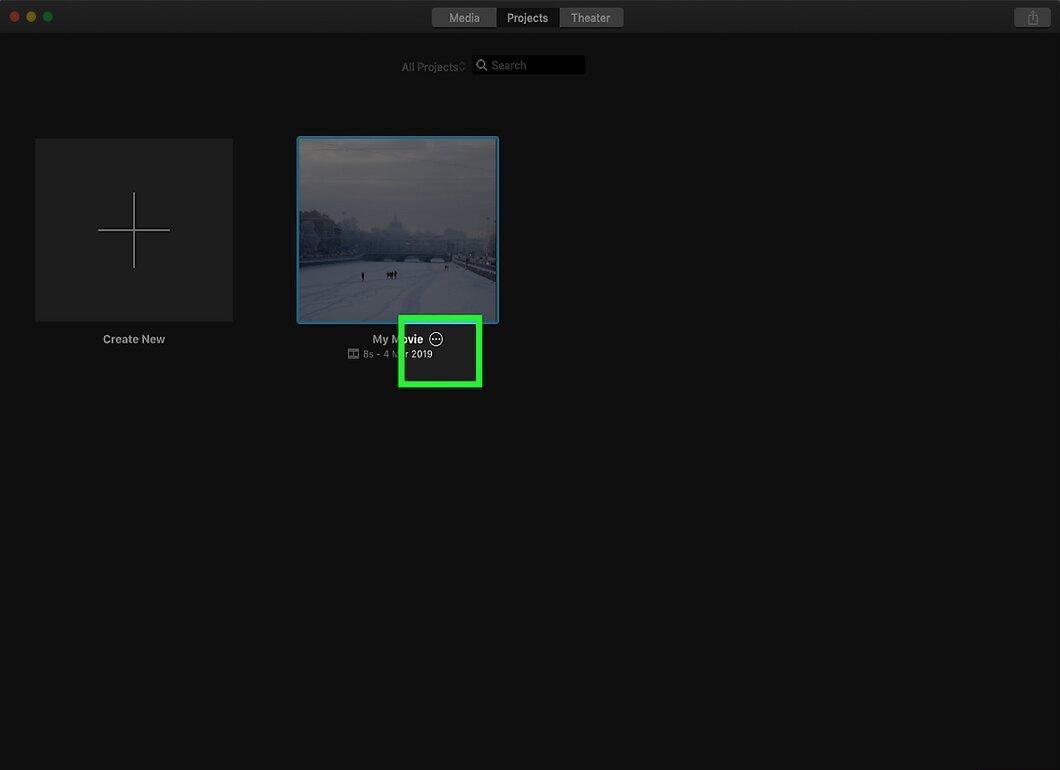The height and width of the screenshot is (770, 1060).
Task: Switch to the Theater tab
Action: tap(591, 18)
